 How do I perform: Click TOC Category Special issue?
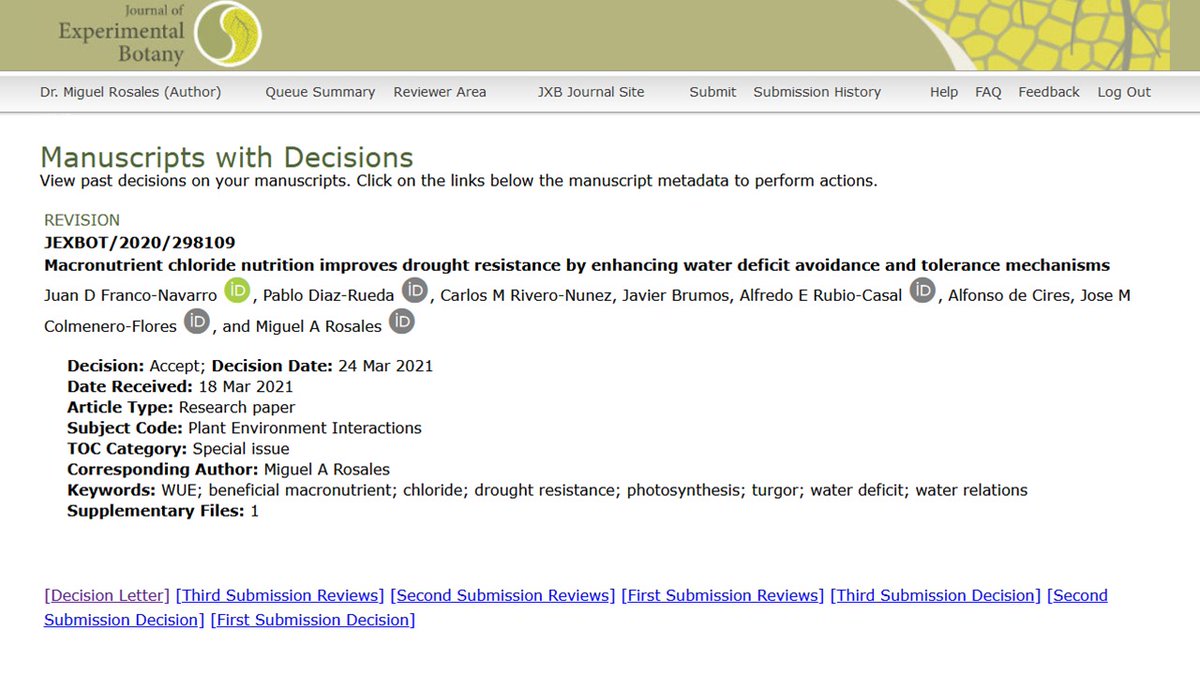point(178,449)
